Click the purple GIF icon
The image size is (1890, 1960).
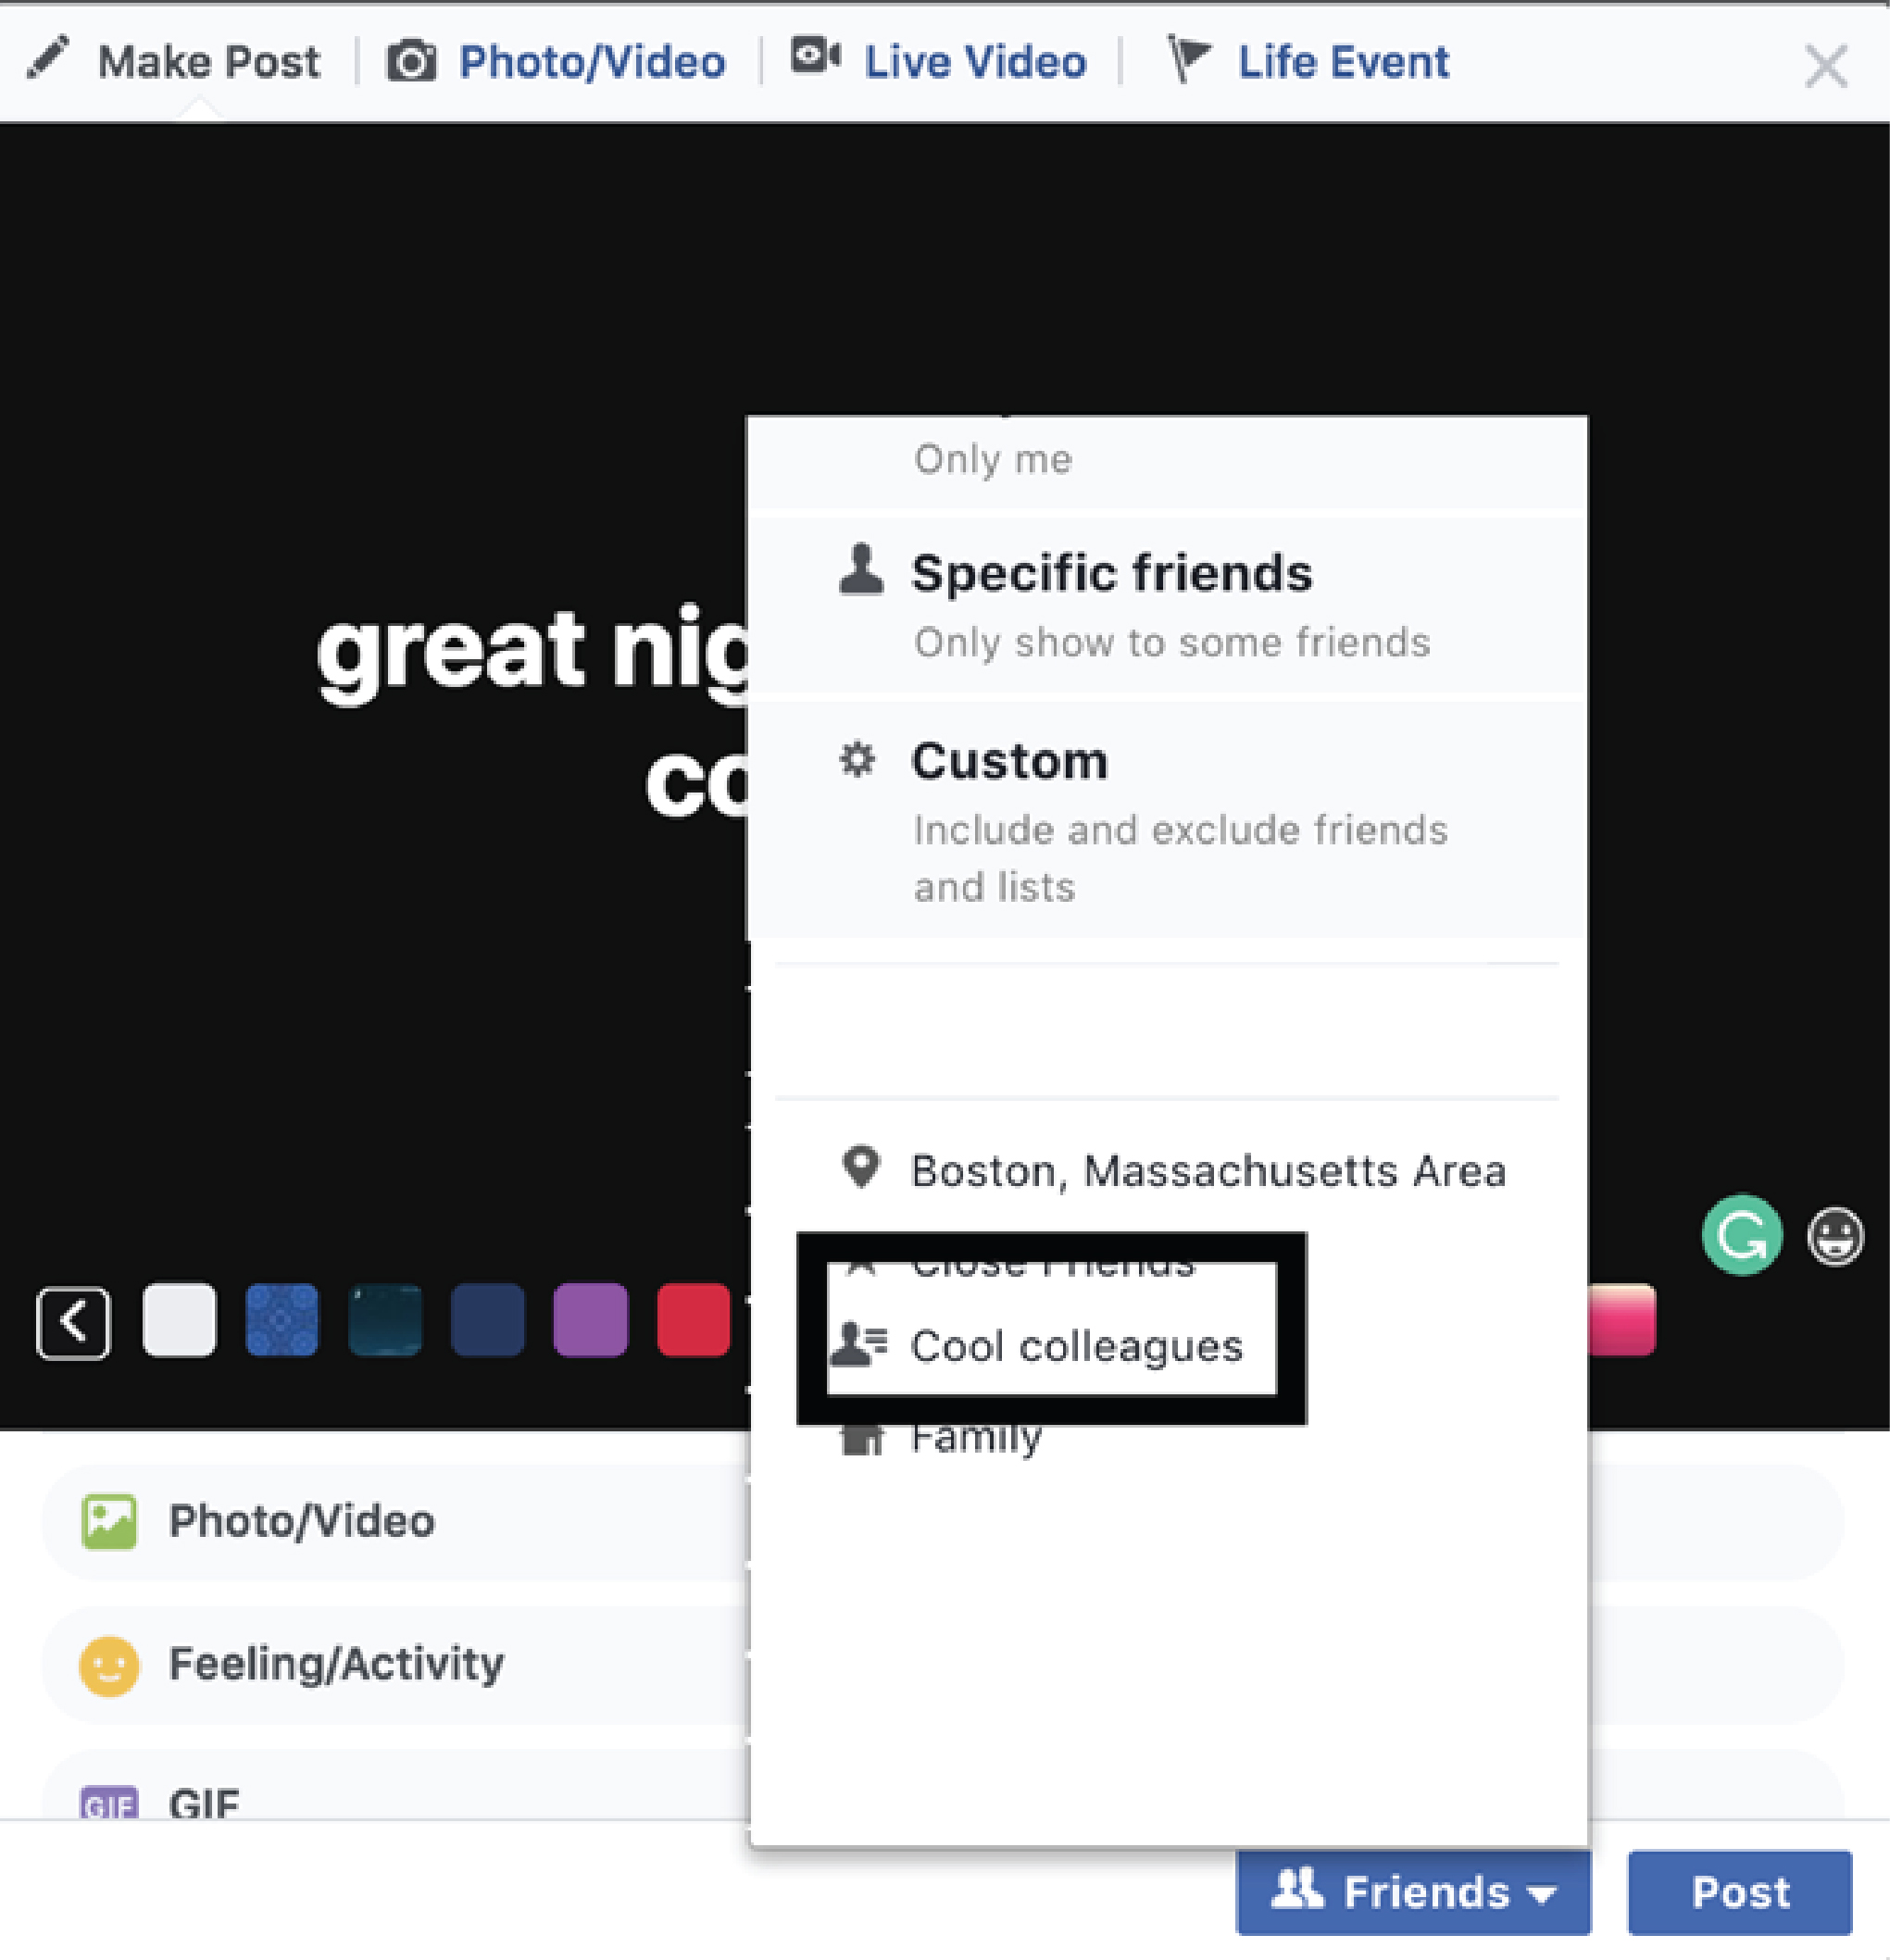pos(109,1803)
